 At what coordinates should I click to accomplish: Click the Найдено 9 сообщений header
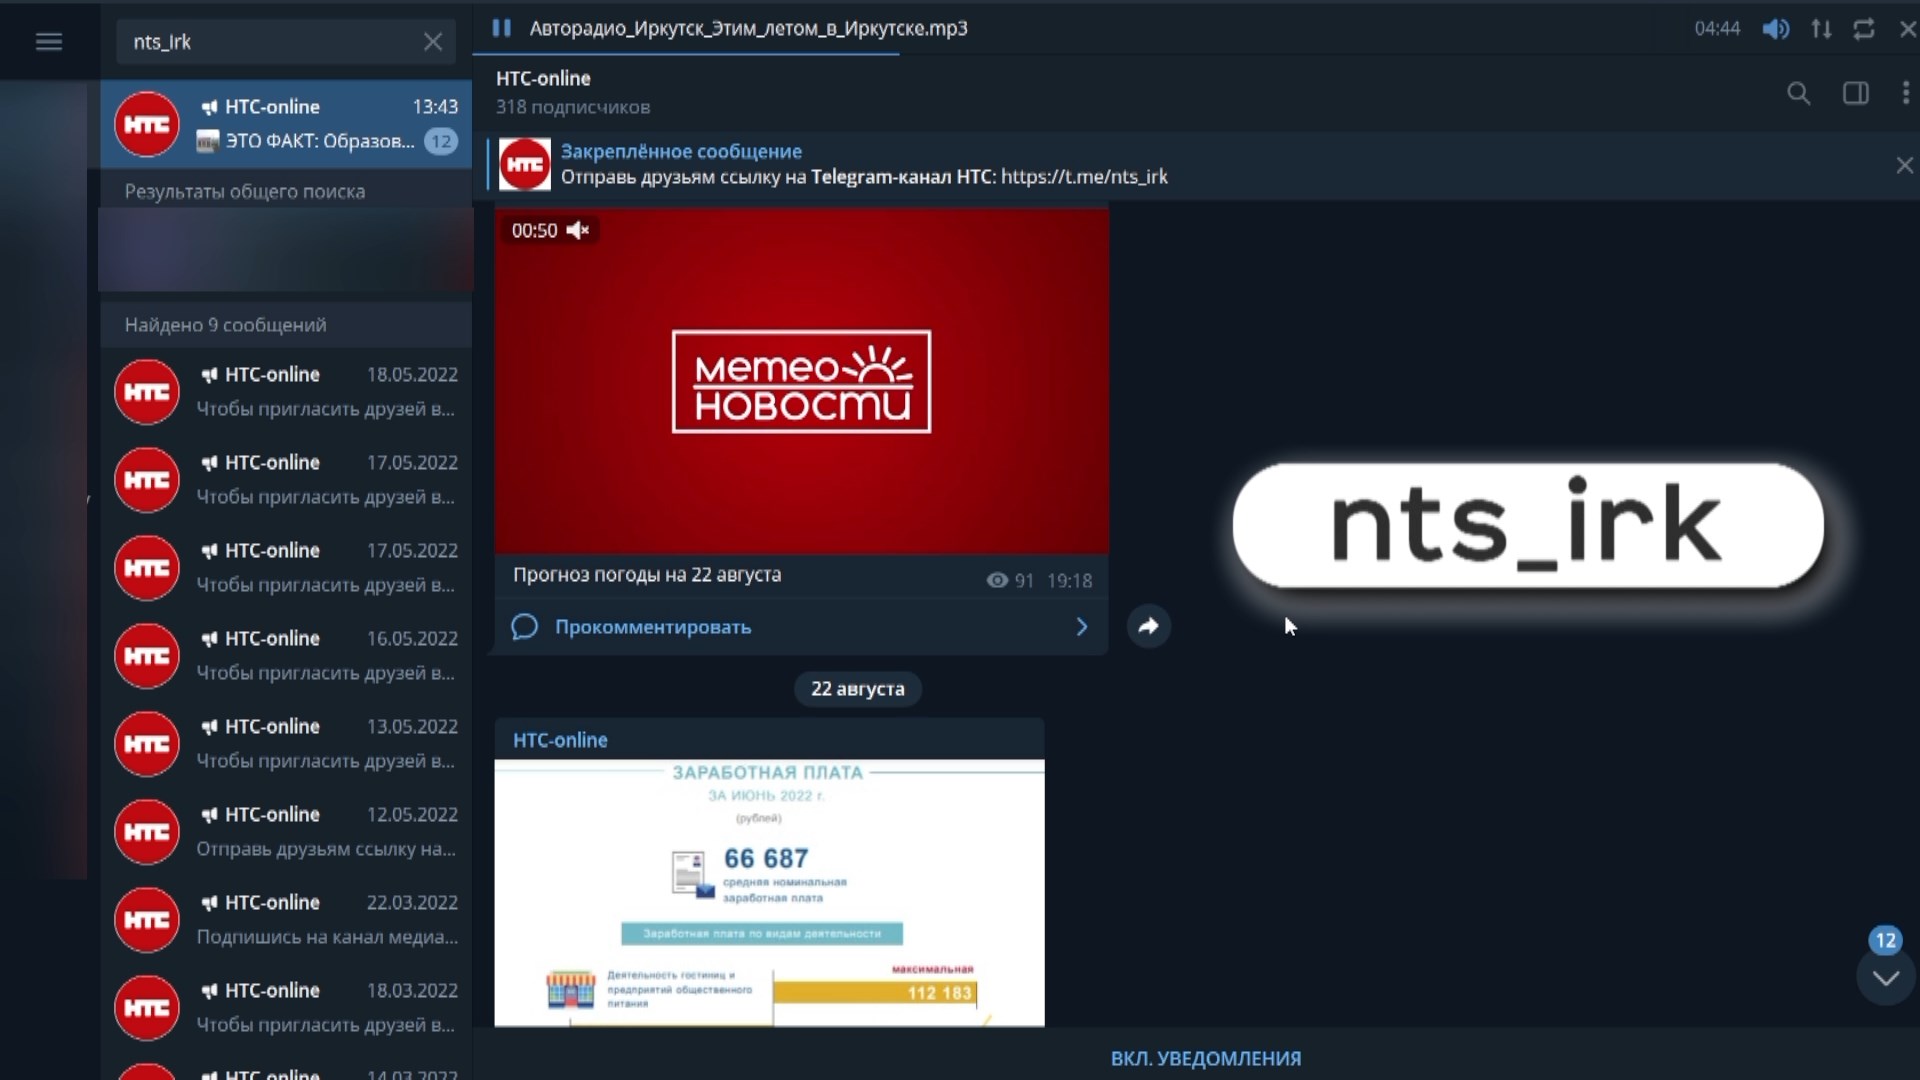[226, 325]
